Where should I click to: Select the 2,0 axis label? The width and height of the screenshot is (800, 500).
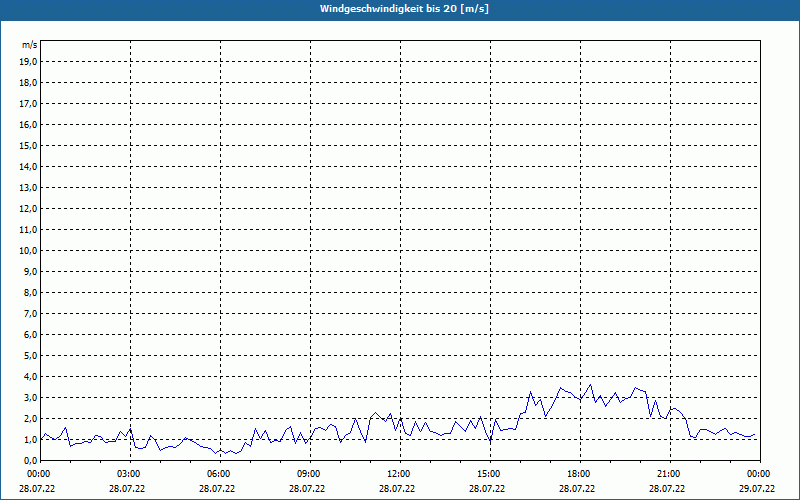coord(32,418)
